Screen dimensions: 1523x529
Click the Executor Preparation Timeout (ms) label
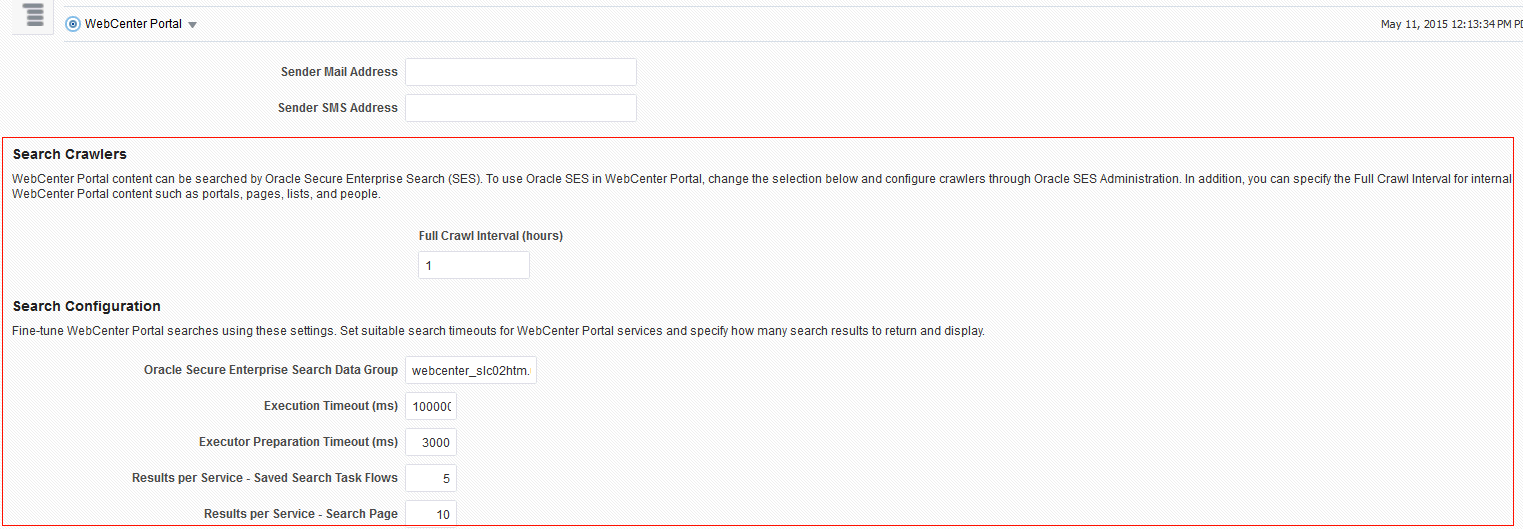(299, 442)
